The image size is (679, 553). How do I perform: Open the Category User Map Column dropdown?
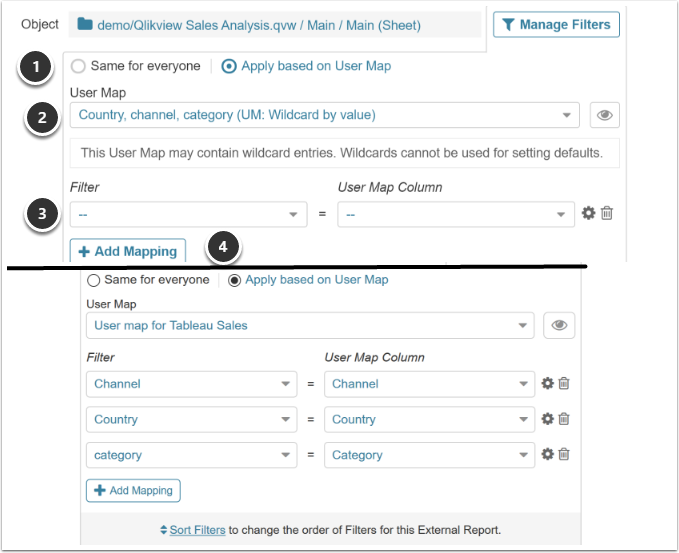point(429,455)
